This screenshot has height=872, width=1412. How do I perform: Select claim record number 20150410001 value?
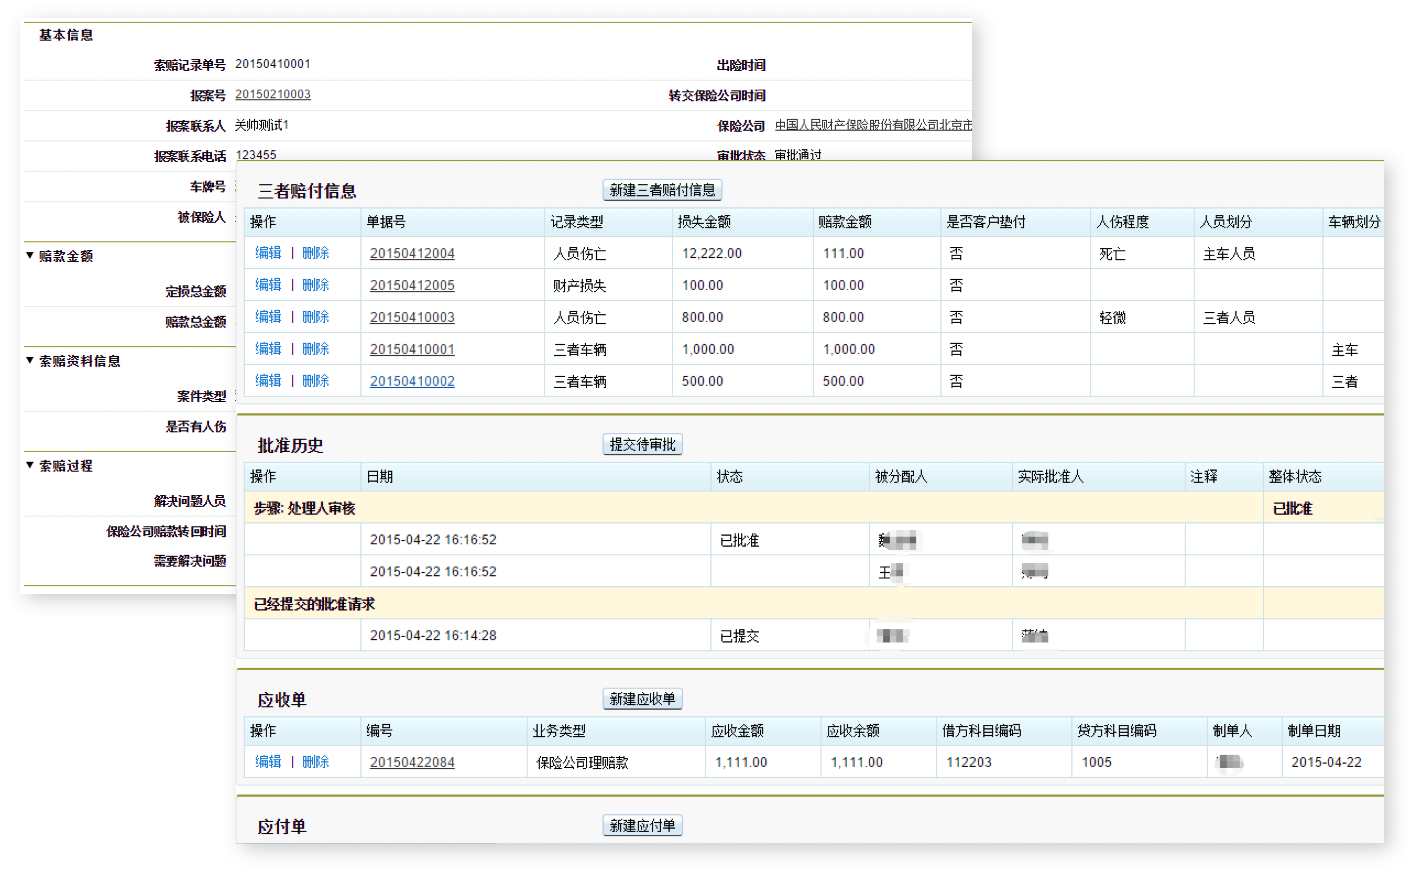tap(273, 64)
